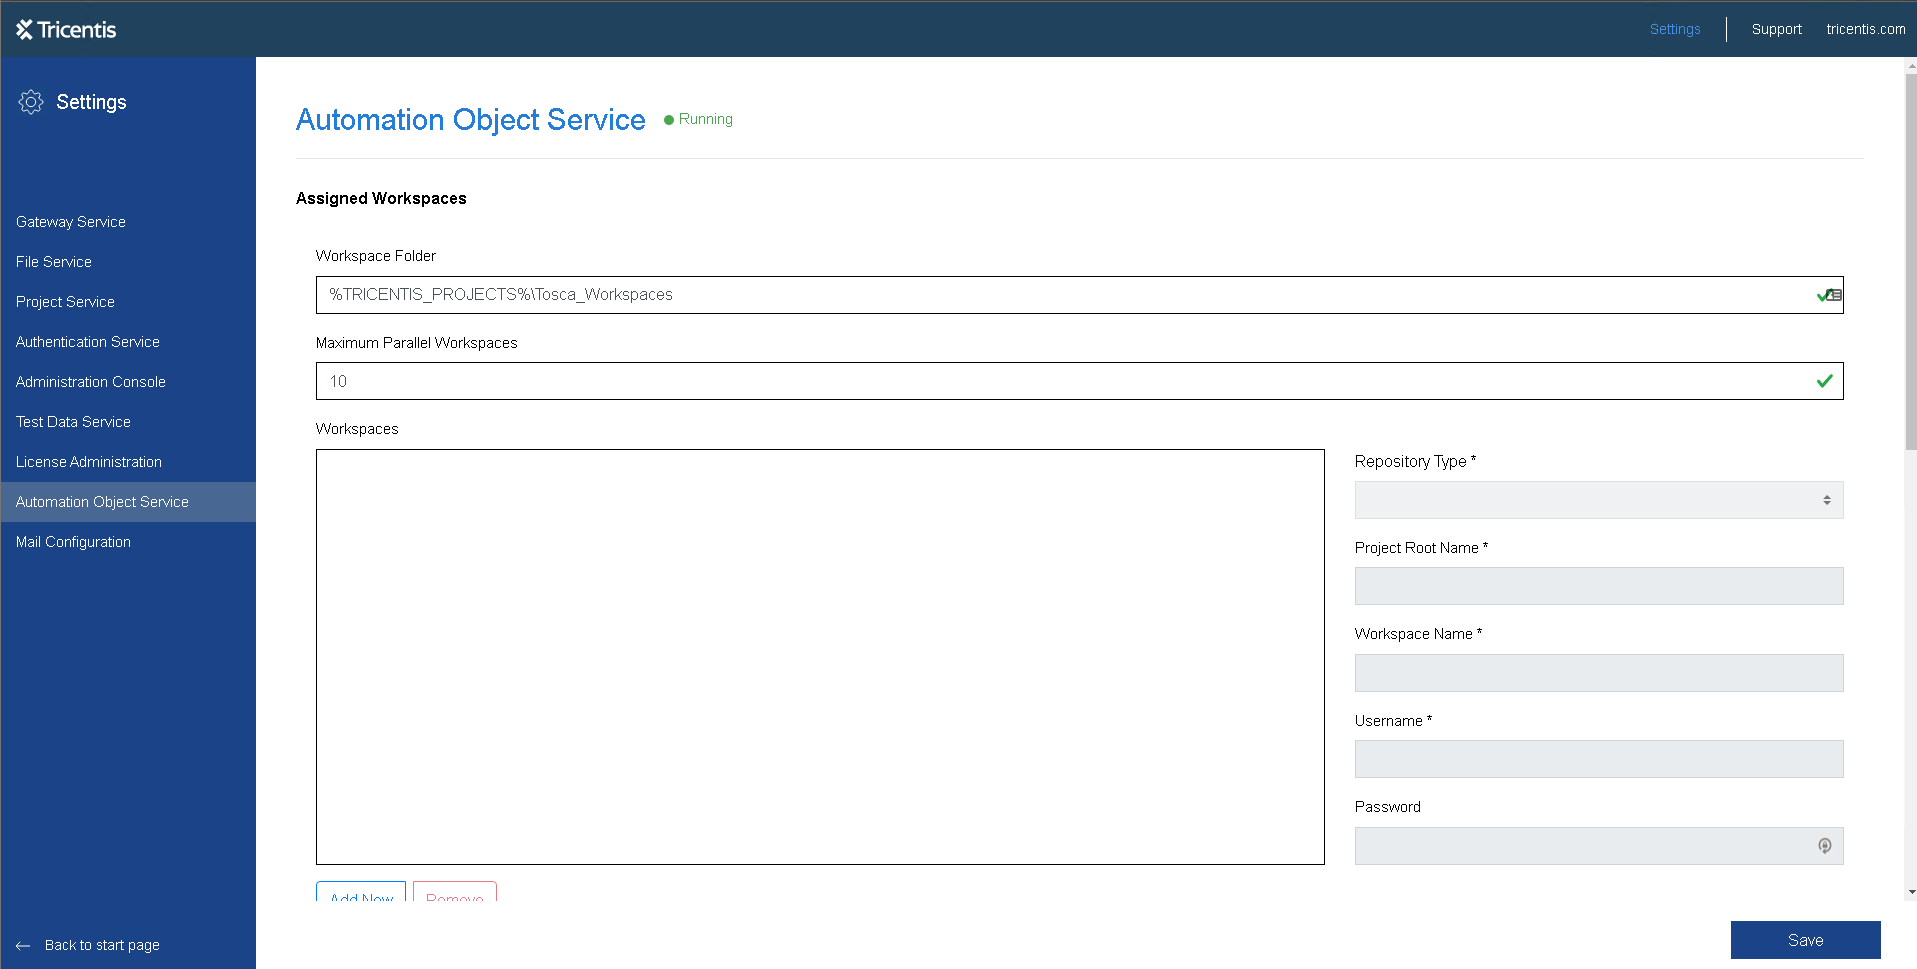This screenshot has height=969, width=1917.
Task: Go to Project Service page
Action: pyautogui.click(x=65, y=302)
